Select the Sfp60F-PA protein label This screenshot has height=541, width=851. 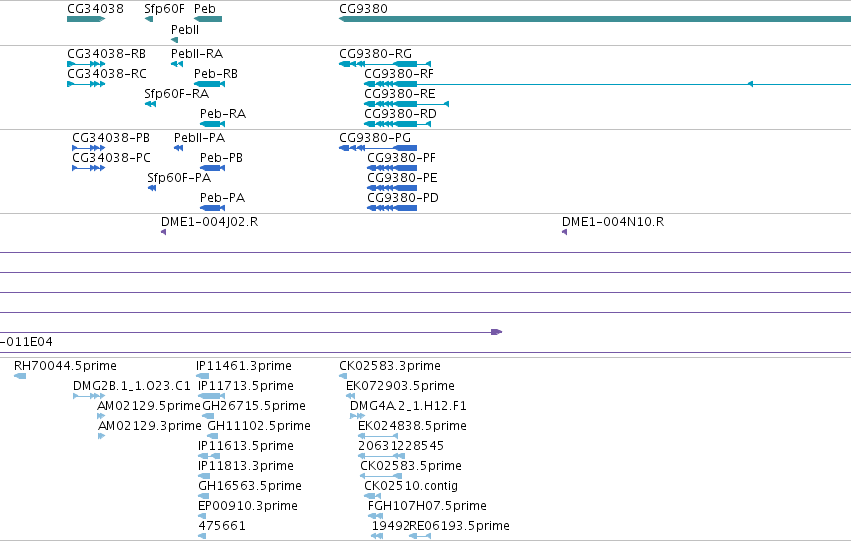click(x=179, y=178)
